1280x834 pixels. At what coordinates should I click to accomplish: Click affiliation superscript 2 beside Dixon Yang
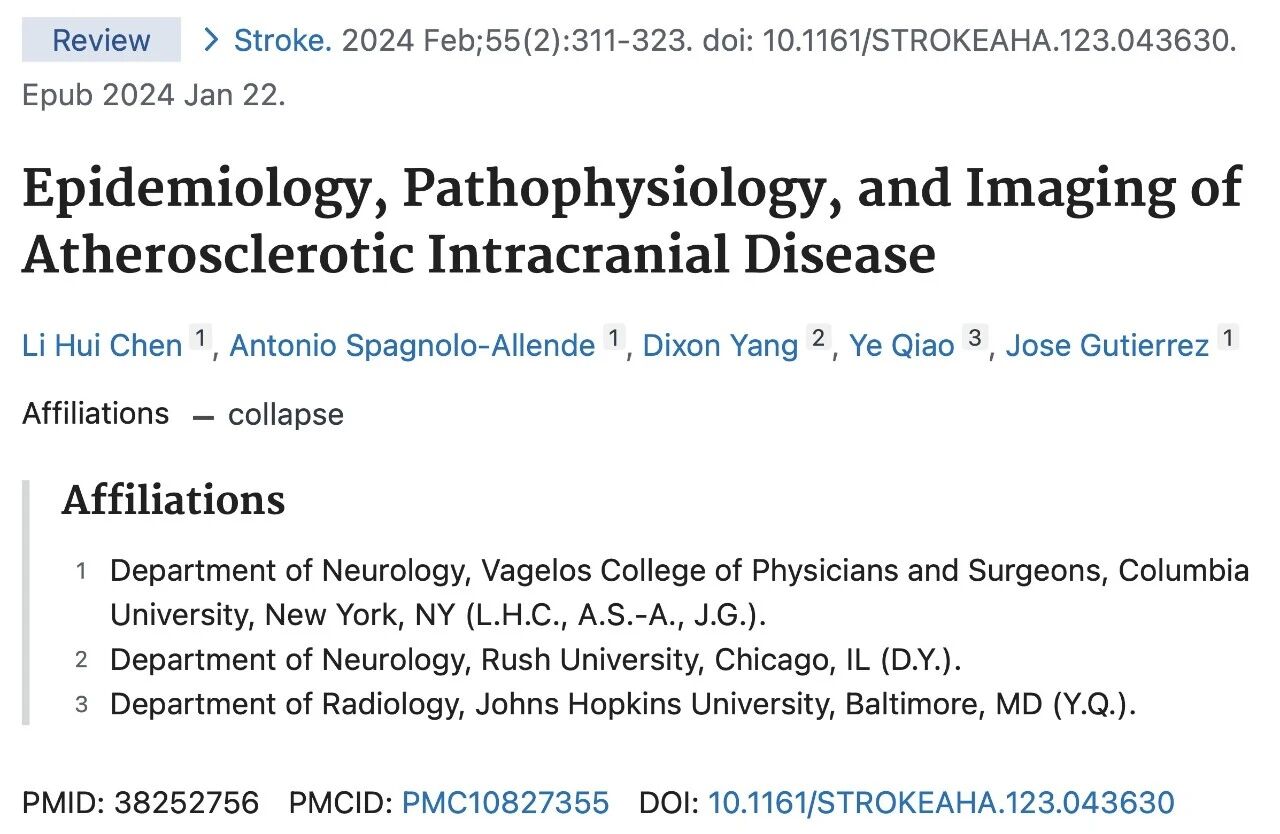point(818,339)
